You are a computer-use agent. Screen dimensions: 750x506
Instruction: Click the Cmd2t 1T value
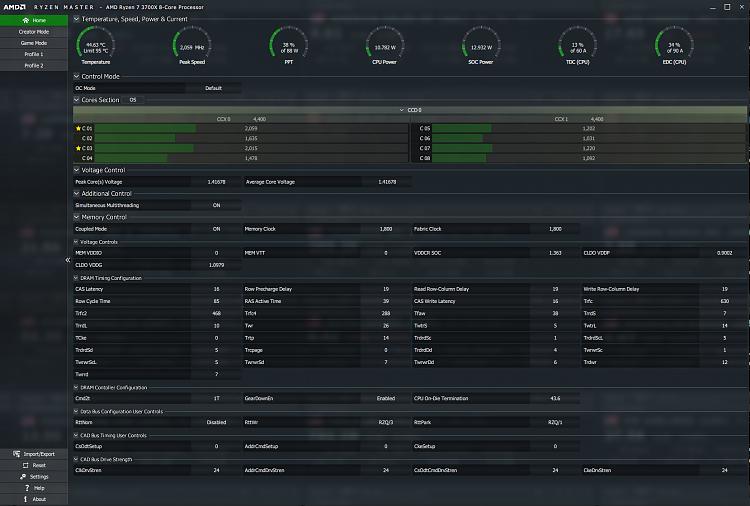click(216, 398)
